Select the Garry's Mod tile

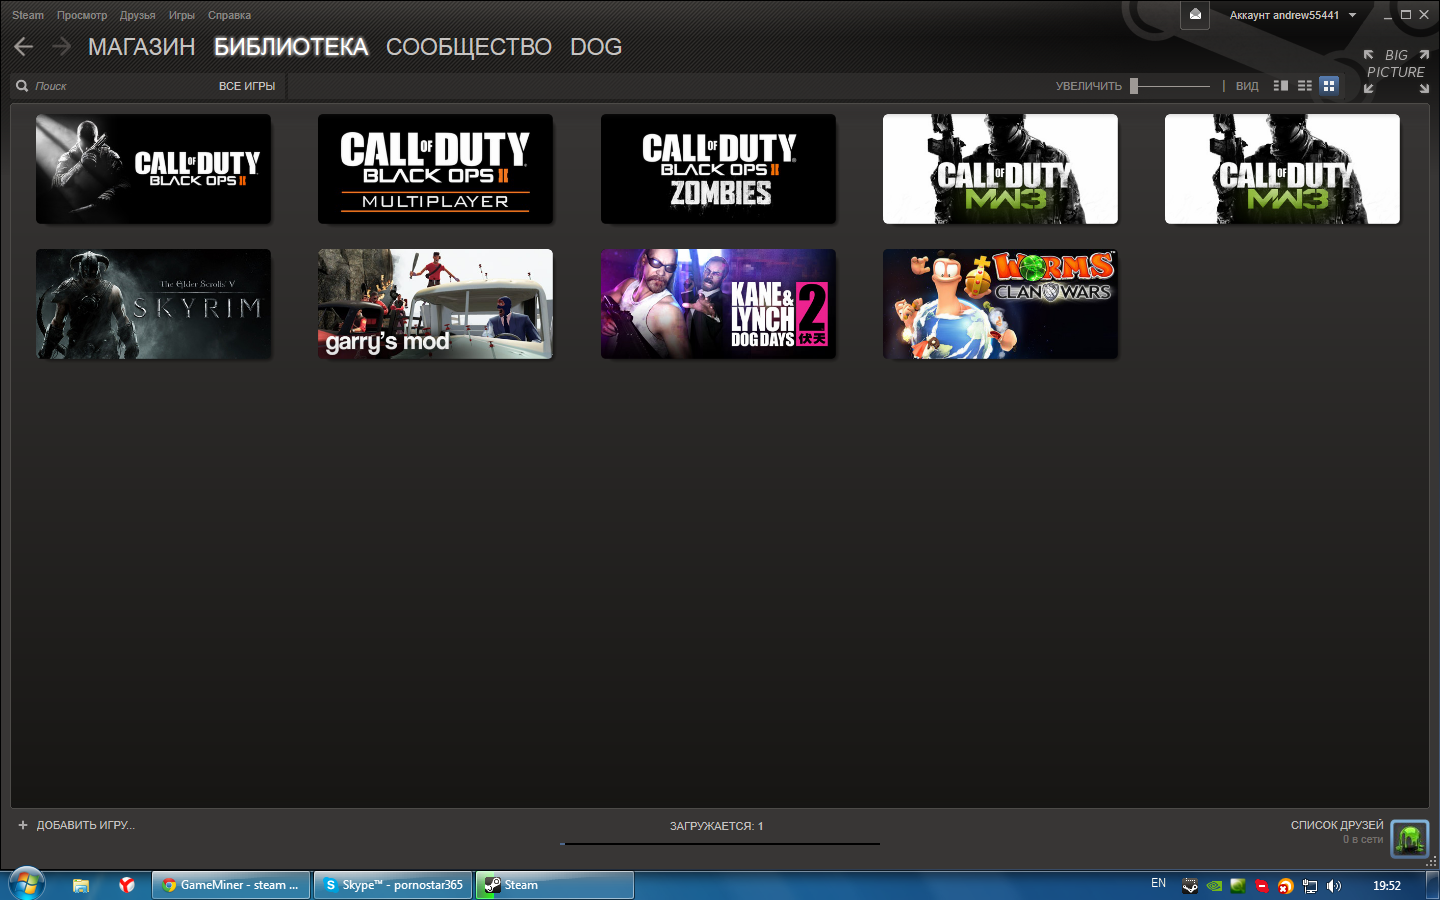[435, 304]
